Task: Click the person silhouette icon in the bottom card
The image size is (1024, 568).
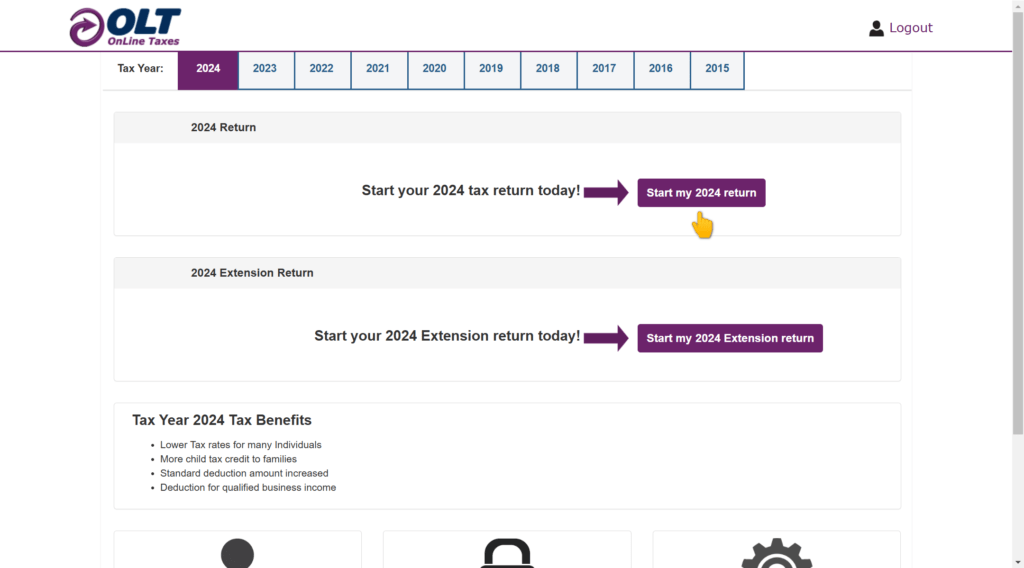Action: tap(237, 553)
